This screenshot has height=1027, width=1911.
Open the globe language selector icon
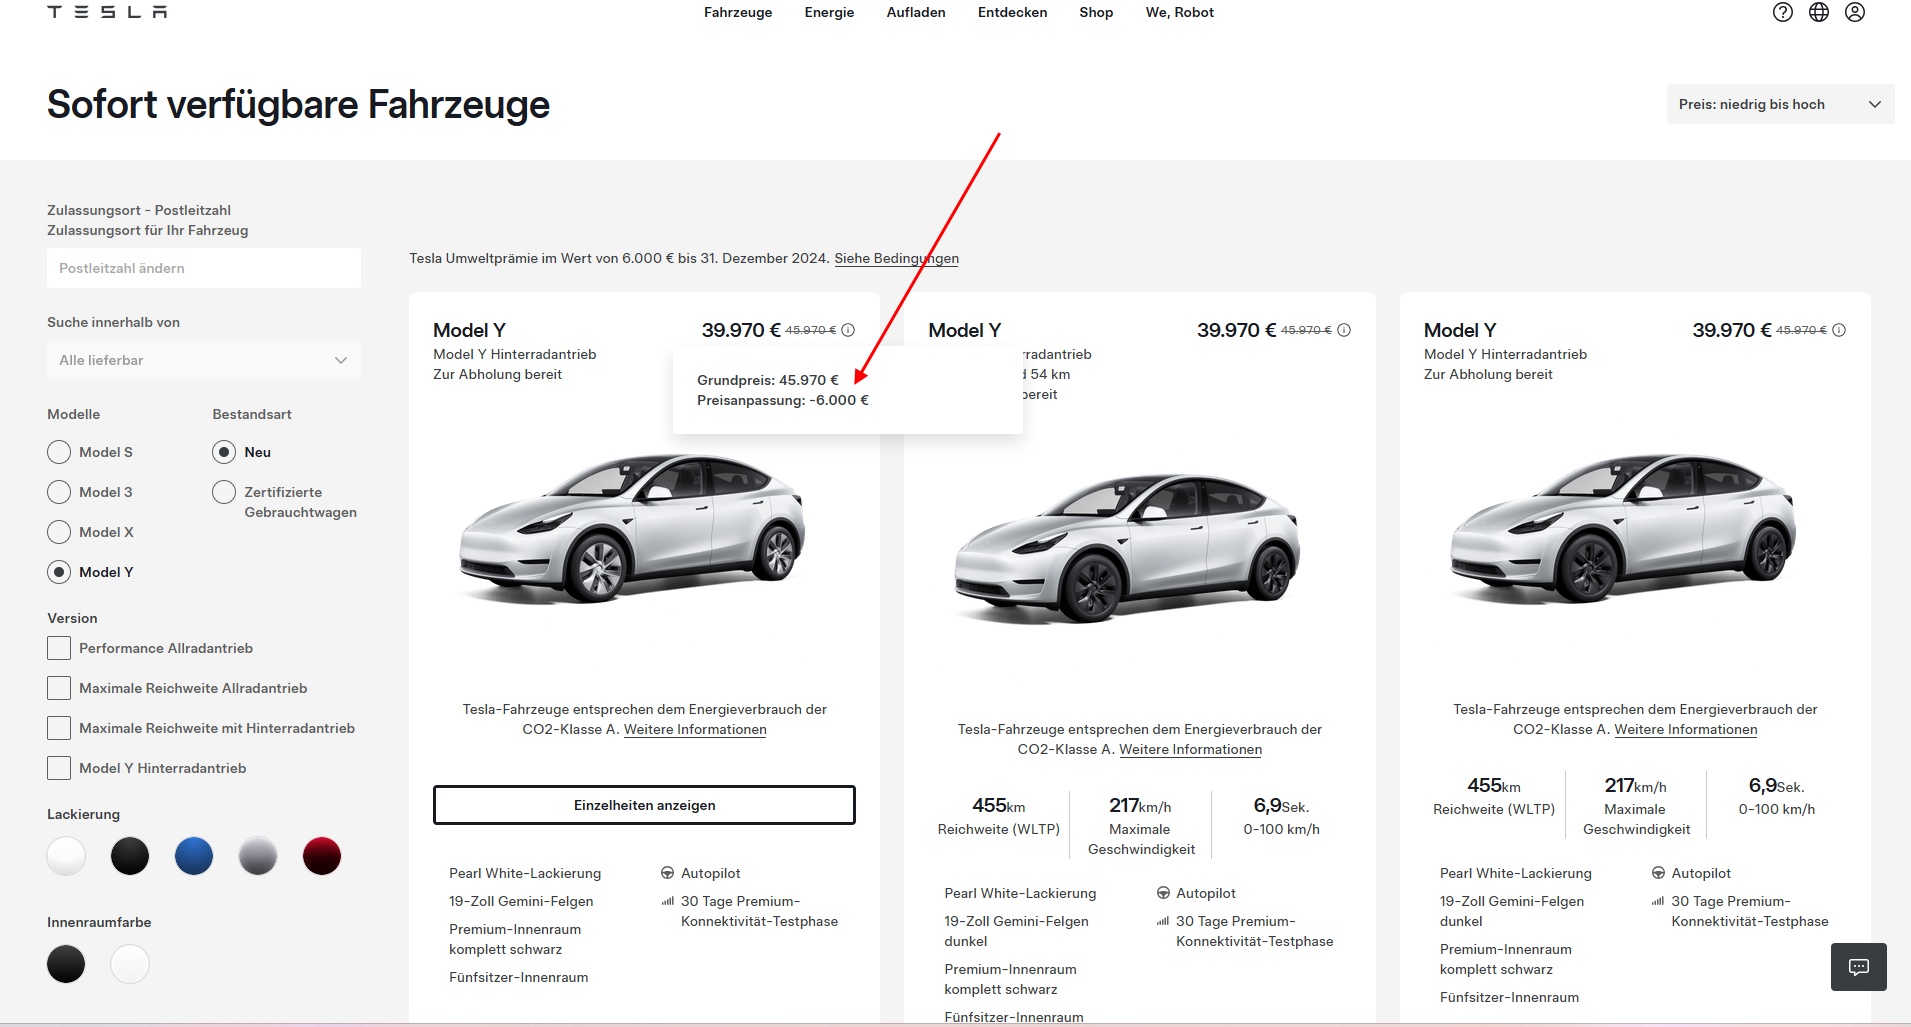[1819, 12]
